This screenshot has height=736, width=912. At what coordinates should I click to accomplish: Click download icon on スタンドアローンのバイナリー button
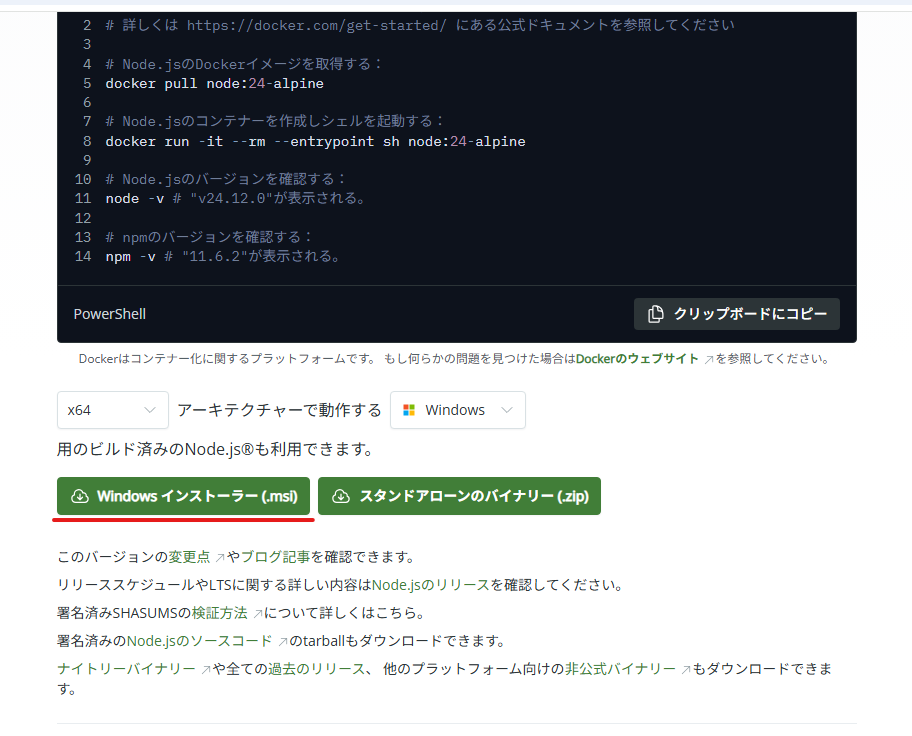tap(341, 496)
